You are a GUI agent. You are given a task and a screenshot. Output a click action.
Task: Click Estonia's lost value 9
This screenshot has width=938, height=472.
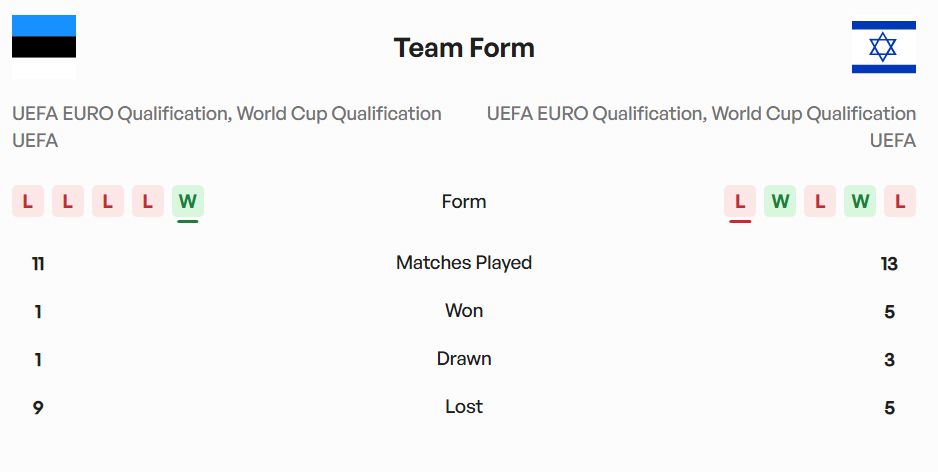[x=38, y=408]
